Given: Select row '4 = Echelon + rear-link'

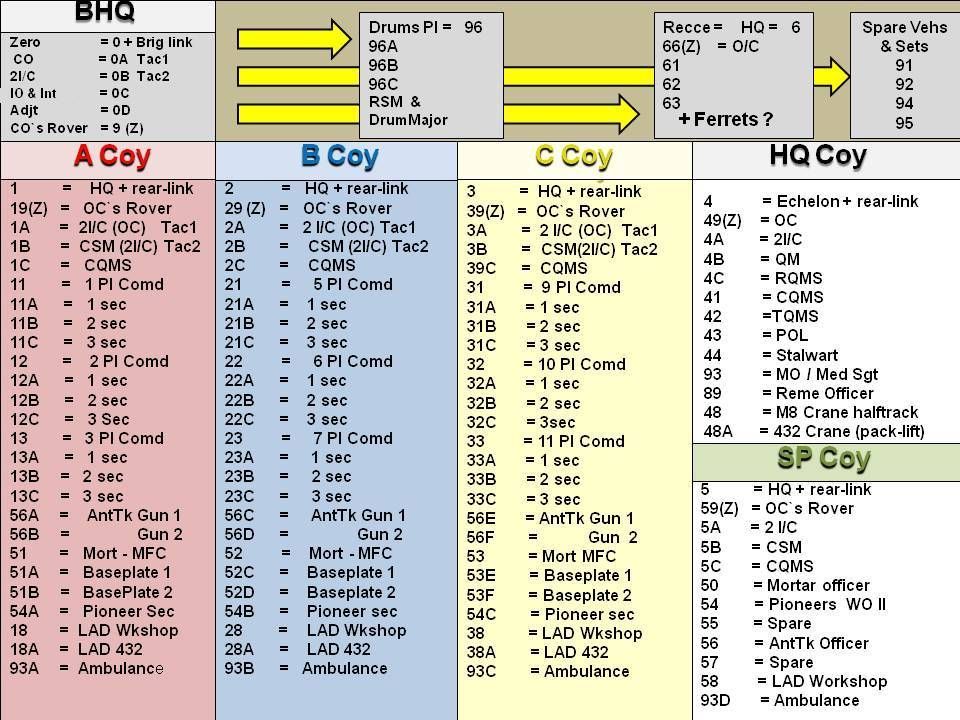Looking at the screenshot, I should point(811,201).
